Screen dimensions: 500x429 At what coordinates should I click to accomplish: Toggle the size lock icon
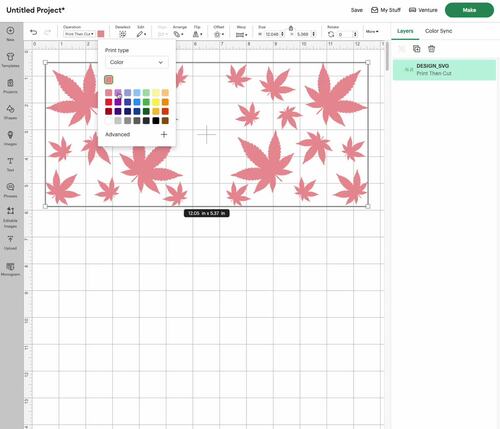coord(291,28)
